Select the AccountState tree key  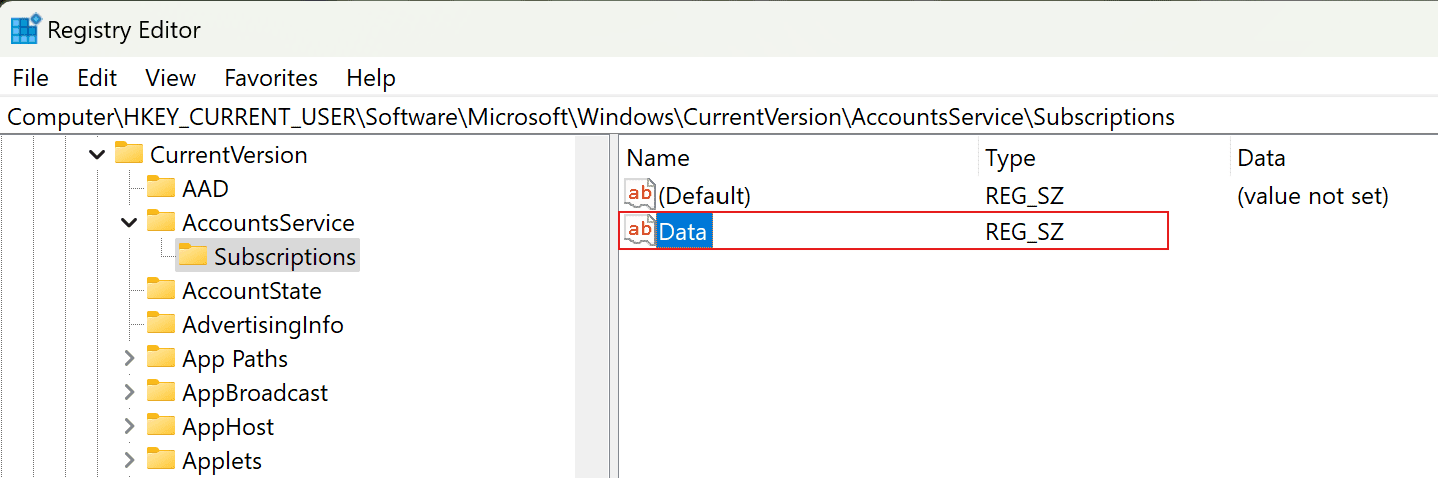(x=252, y=291)
